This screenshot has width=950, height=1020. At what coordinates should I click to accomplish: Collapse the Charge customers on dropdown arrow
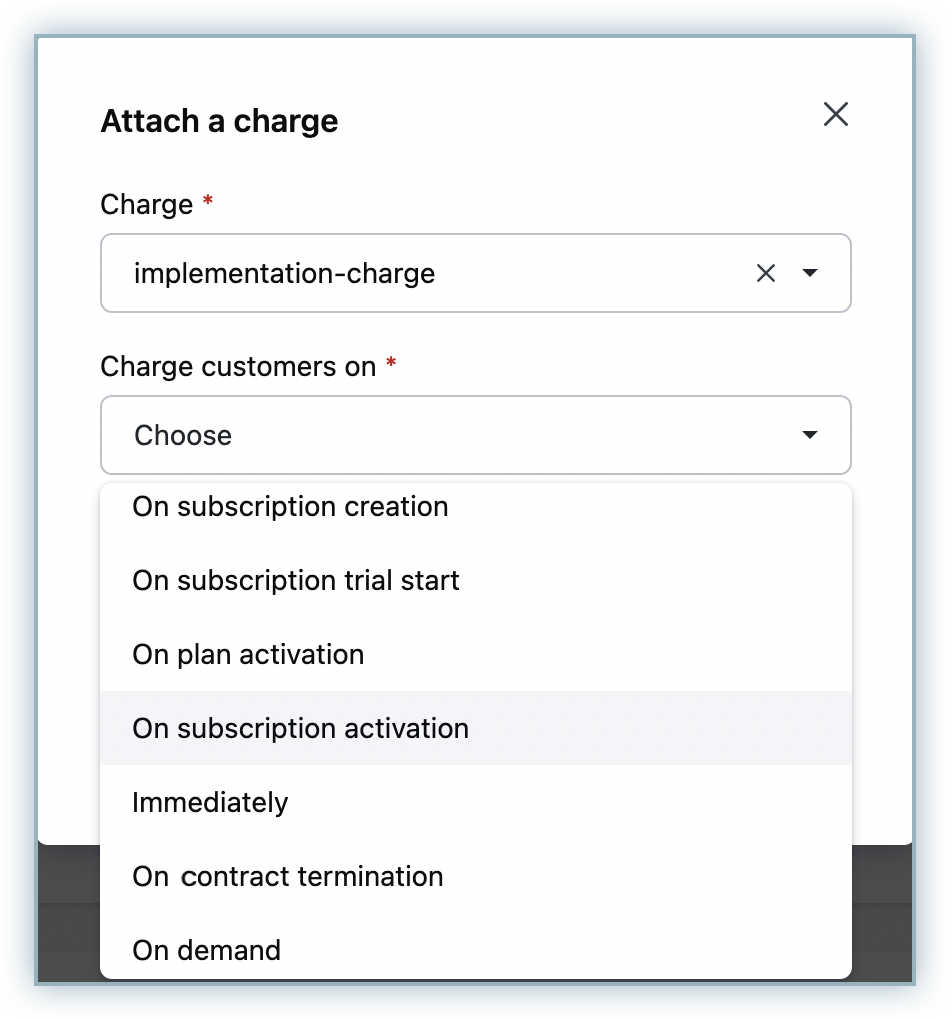point(810,435)
